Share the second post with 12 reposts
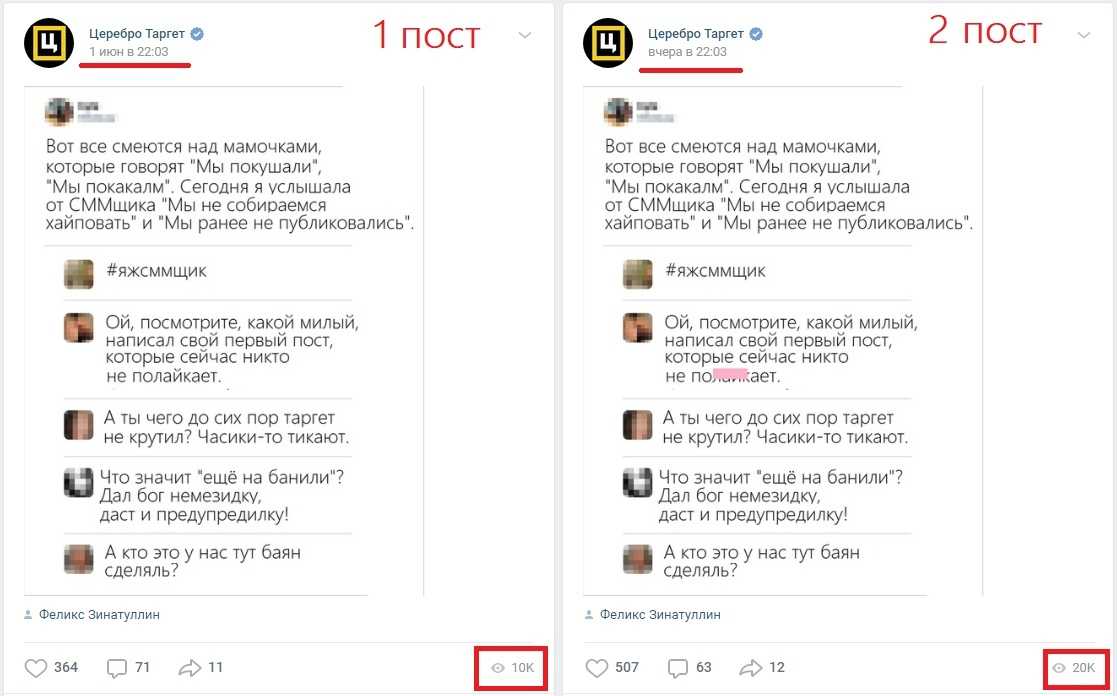1117x696 pixels. 762,668
